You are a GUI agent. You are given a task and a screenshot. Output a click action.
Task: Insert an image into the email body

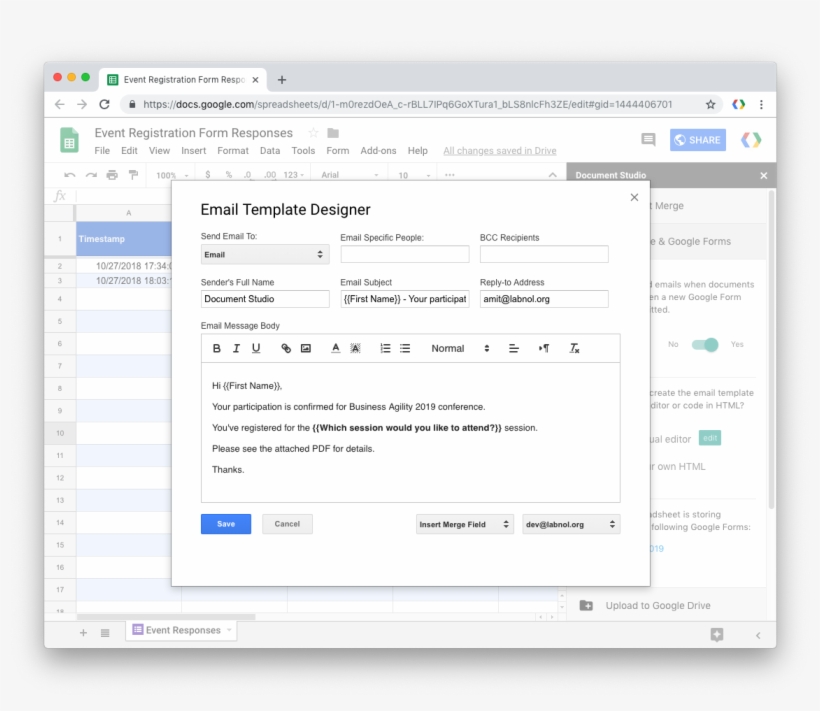coord(305,348)
